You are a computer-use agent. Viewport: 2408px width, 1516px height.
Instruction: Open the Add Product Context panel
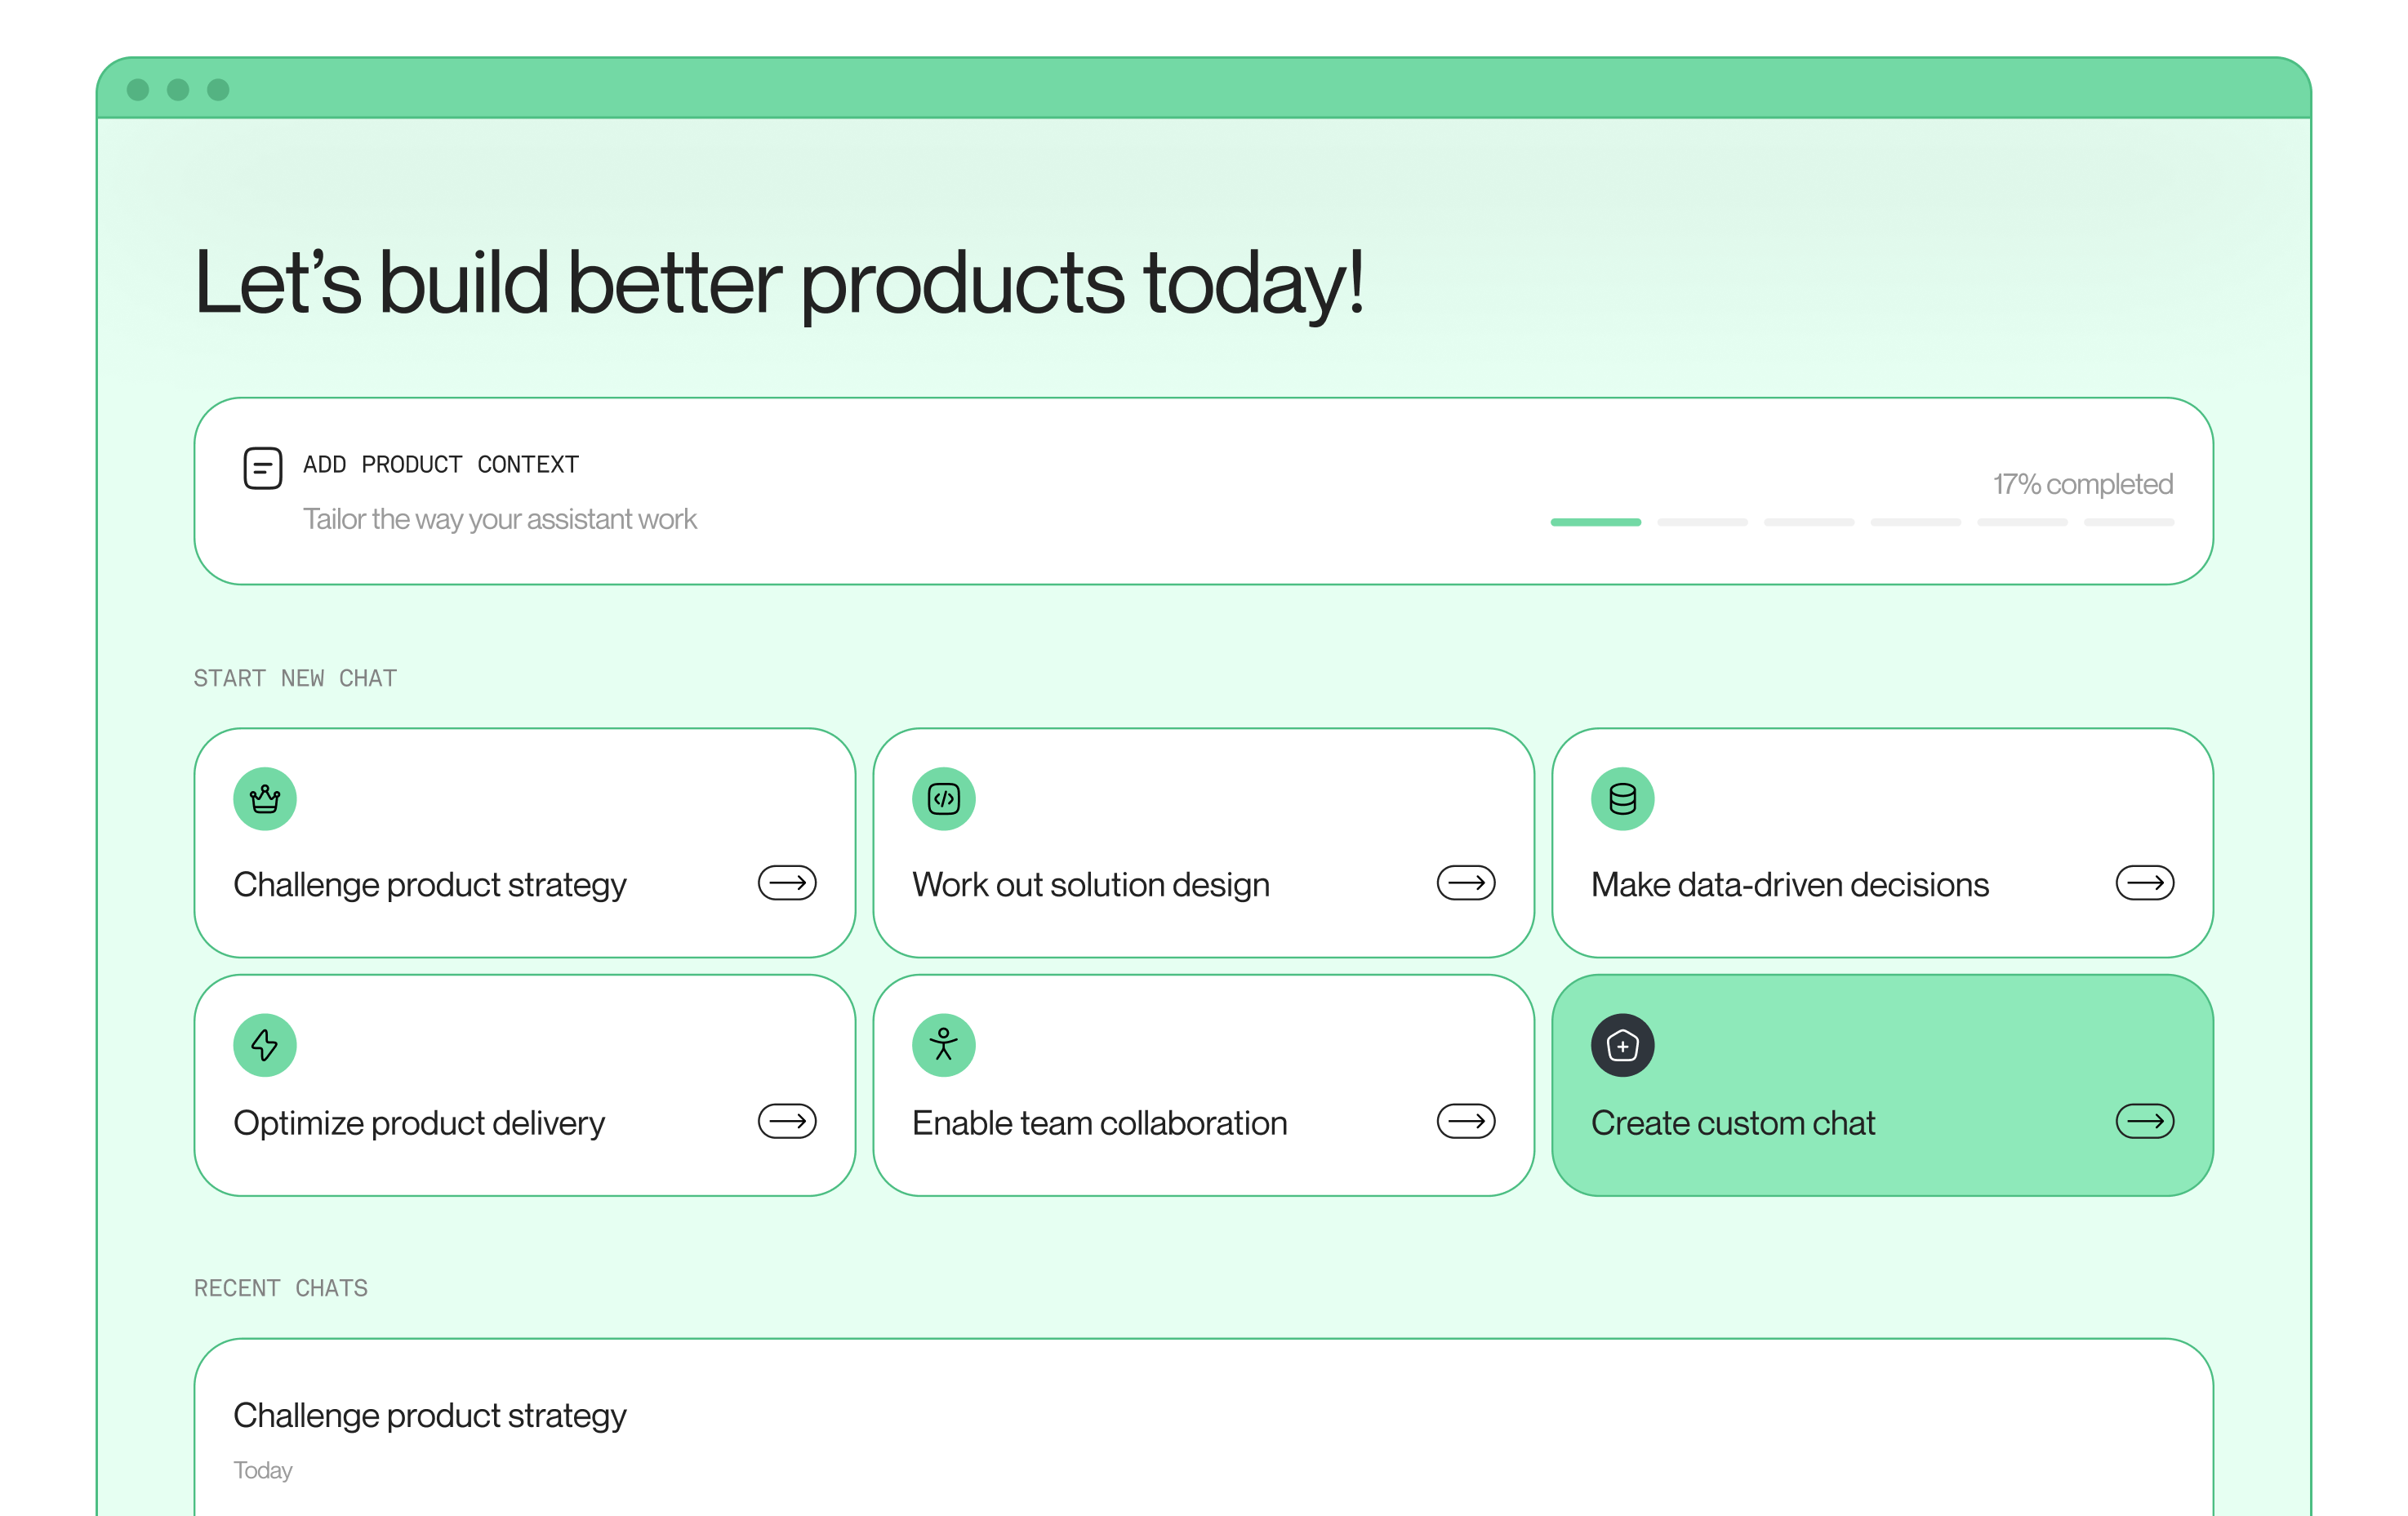click(1204, 491)
